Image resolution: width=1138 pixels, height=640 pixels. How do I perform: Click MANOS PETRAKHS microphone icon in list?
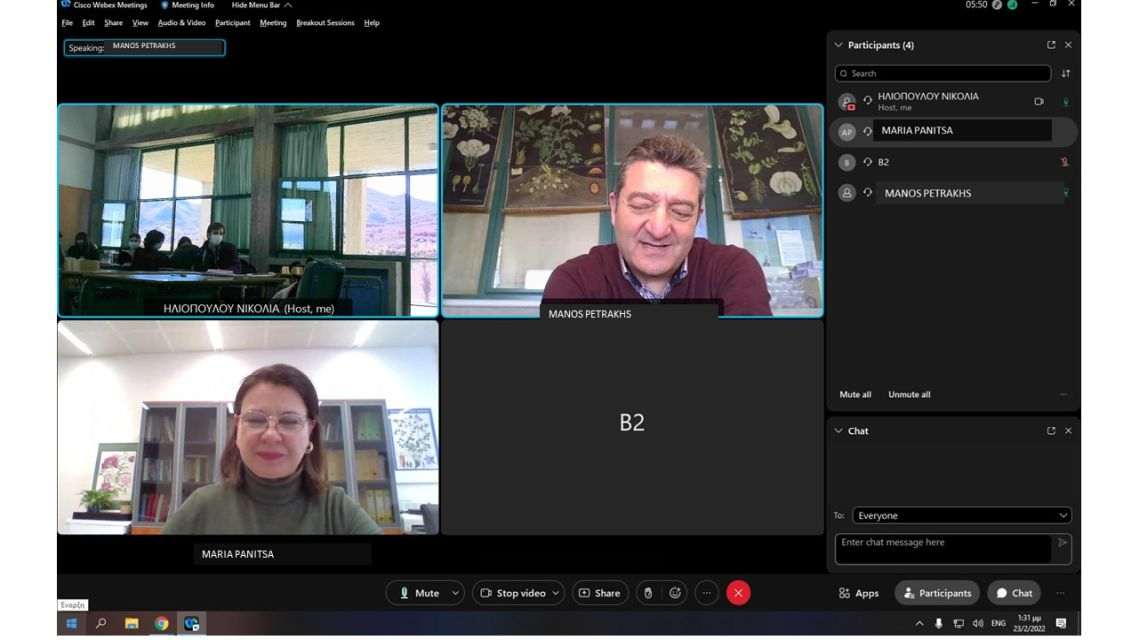1065,194
